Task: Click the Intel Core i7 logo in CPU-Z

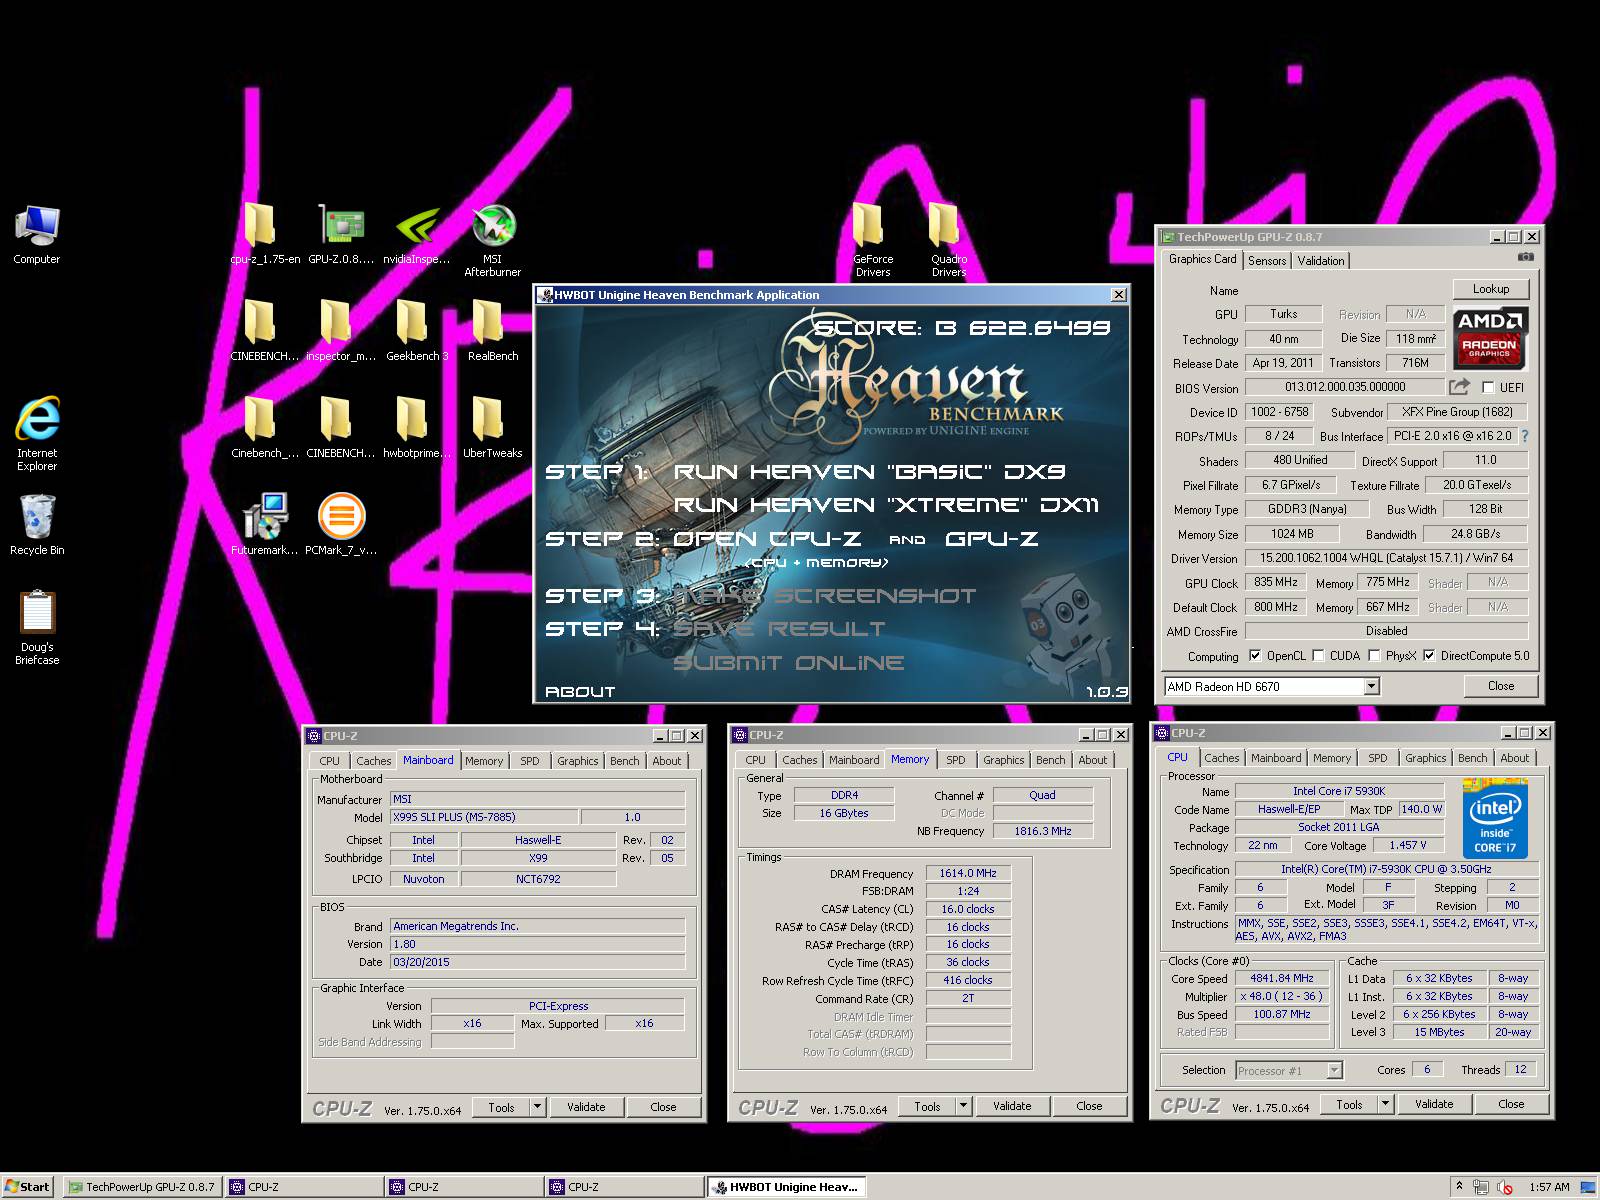Action: (x=1495, y=820)
